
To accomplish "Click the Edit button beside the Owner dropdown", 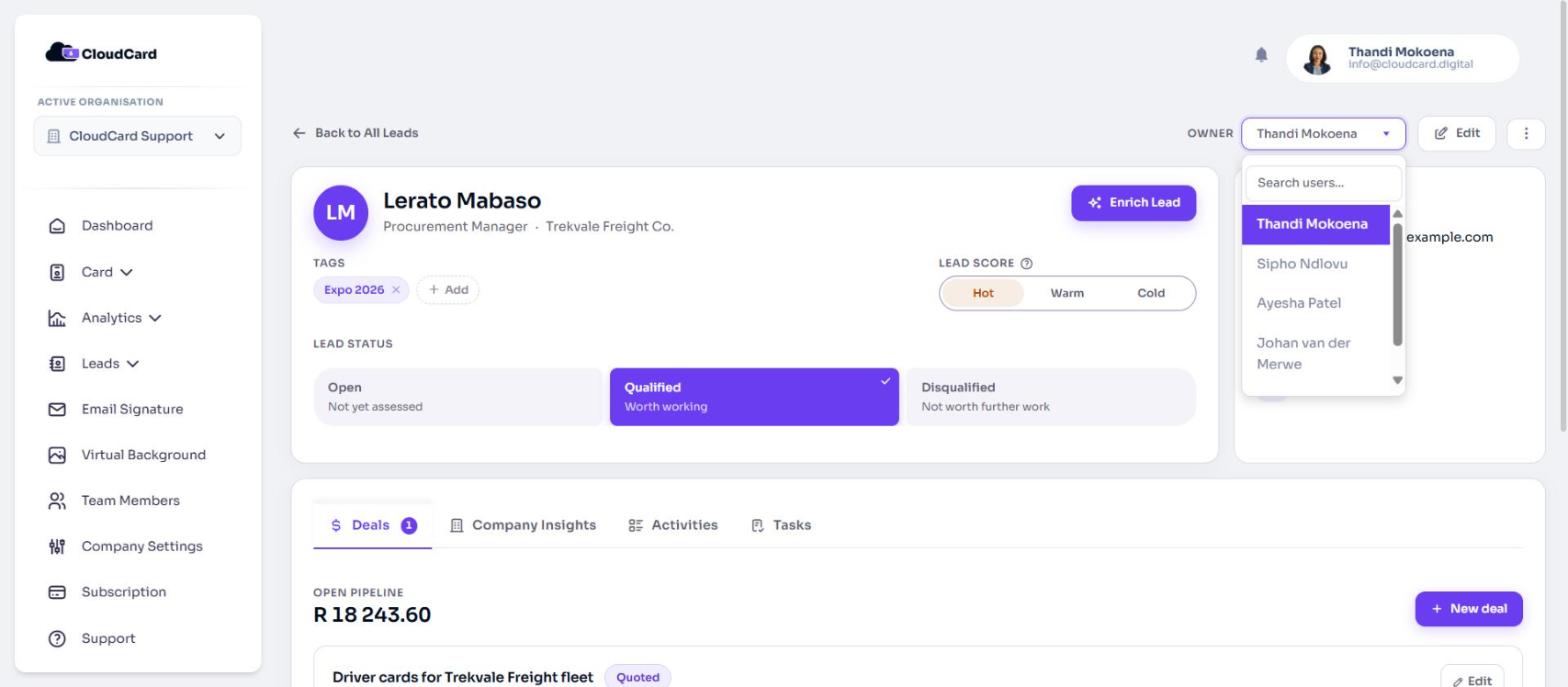I will click(x=1456, y=133).
